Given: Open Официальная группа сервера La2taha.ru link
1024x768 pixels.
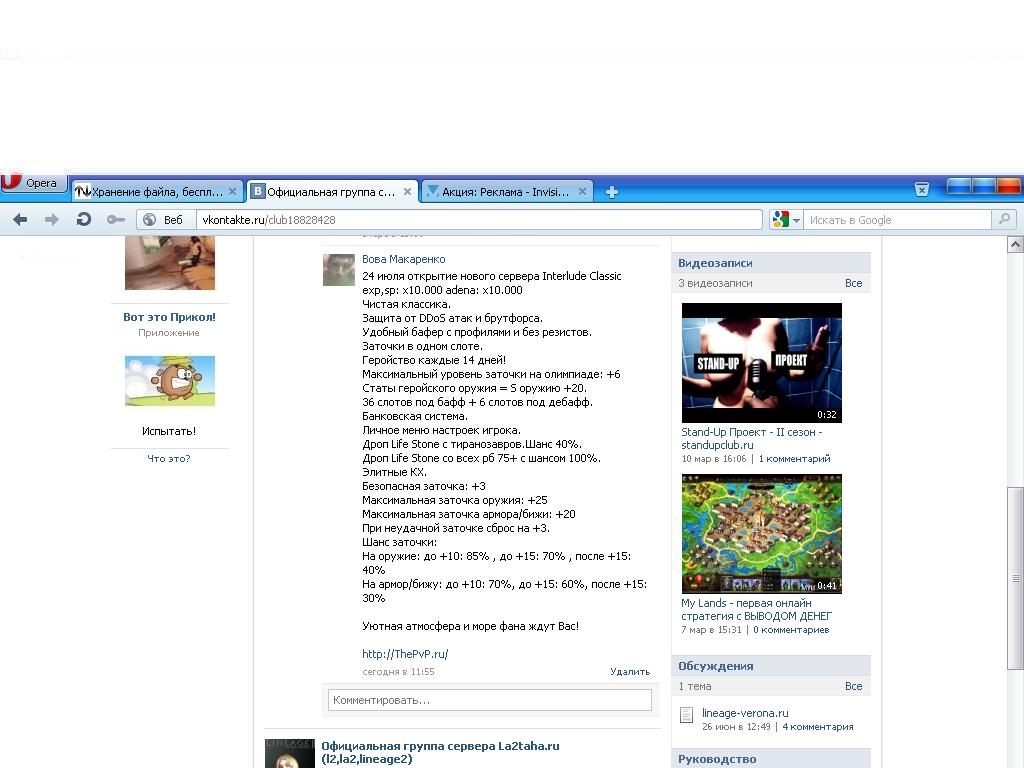Looking at the screenshot, I should (440, 752).
